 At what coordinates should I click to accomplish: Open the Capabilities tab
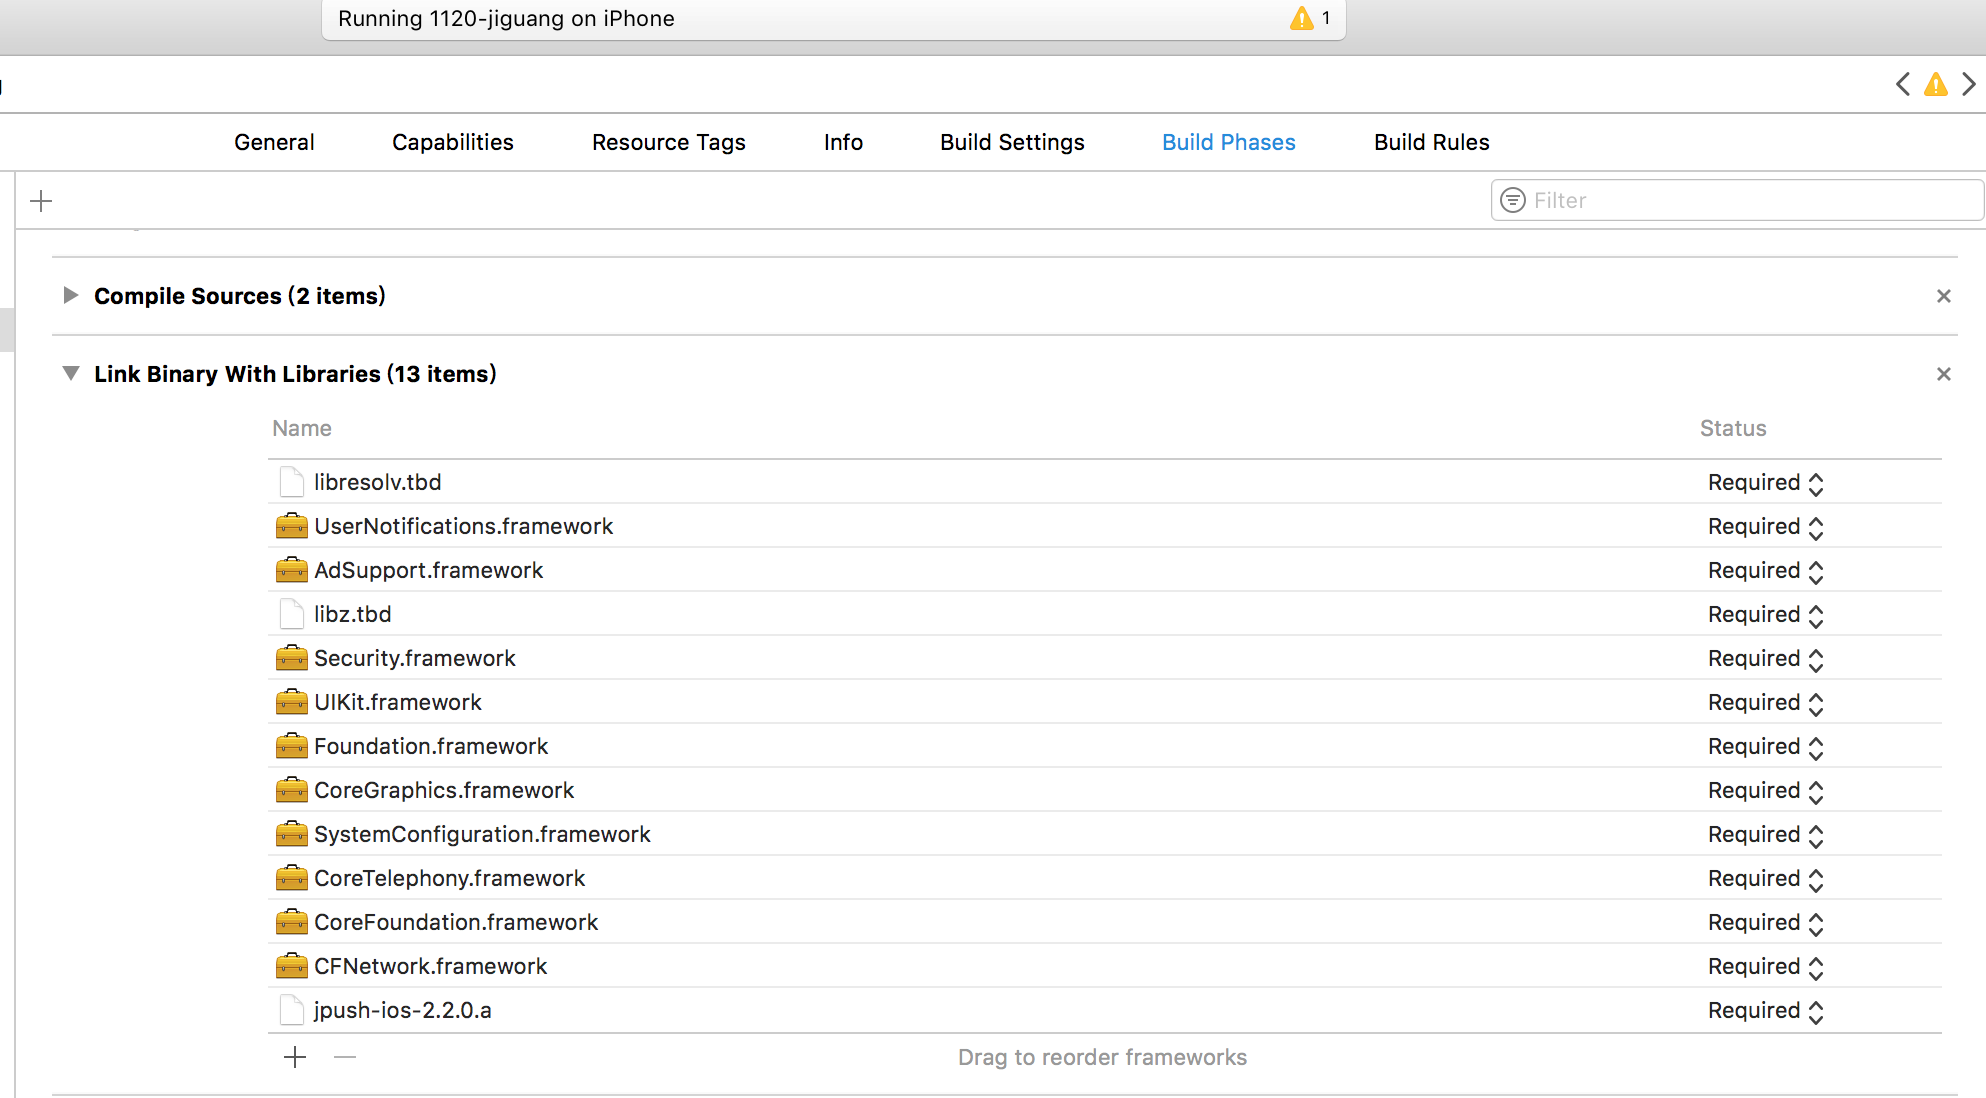[452, 142]
